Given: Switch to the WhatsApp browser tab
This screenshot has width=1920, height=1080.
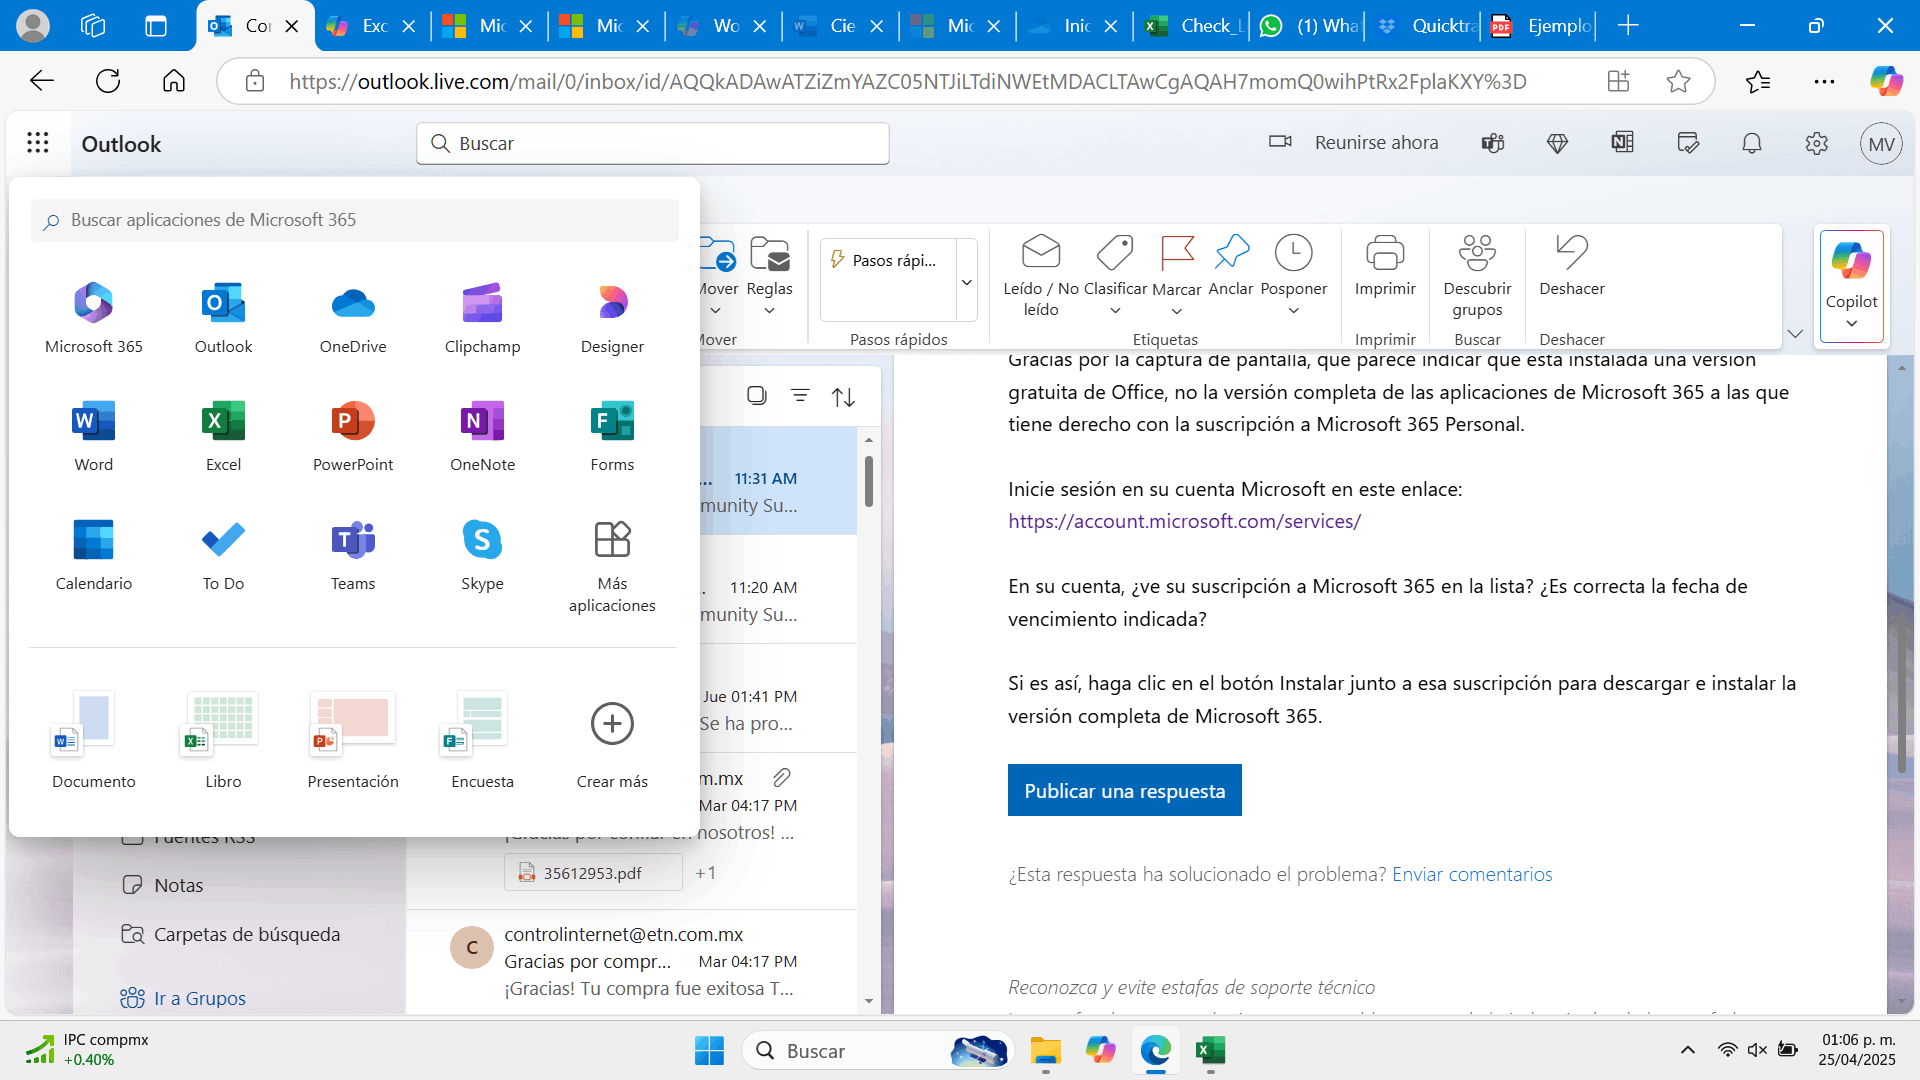Looking at the screenshot, I should tap(1312, 26).
